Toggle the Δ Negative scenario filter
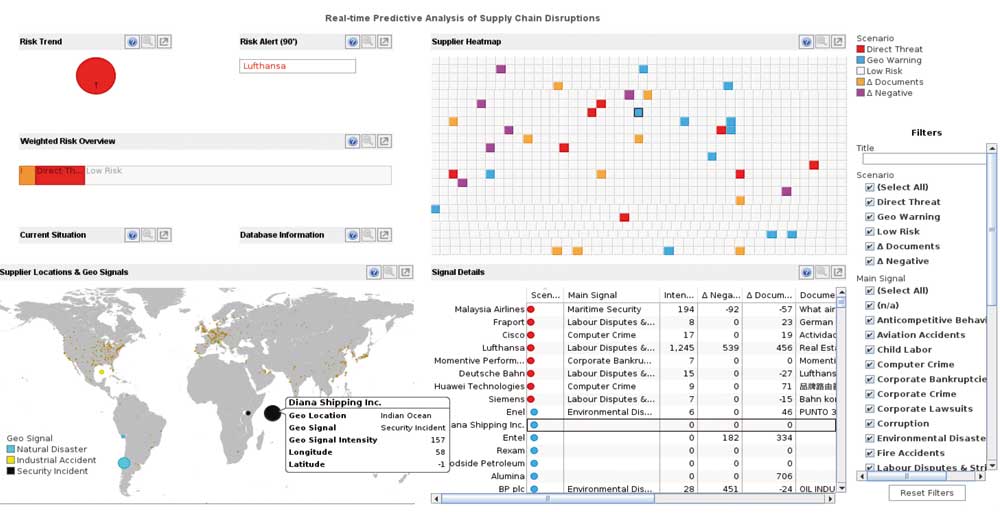Screen dimensions: 1000x521 point(869,261)
